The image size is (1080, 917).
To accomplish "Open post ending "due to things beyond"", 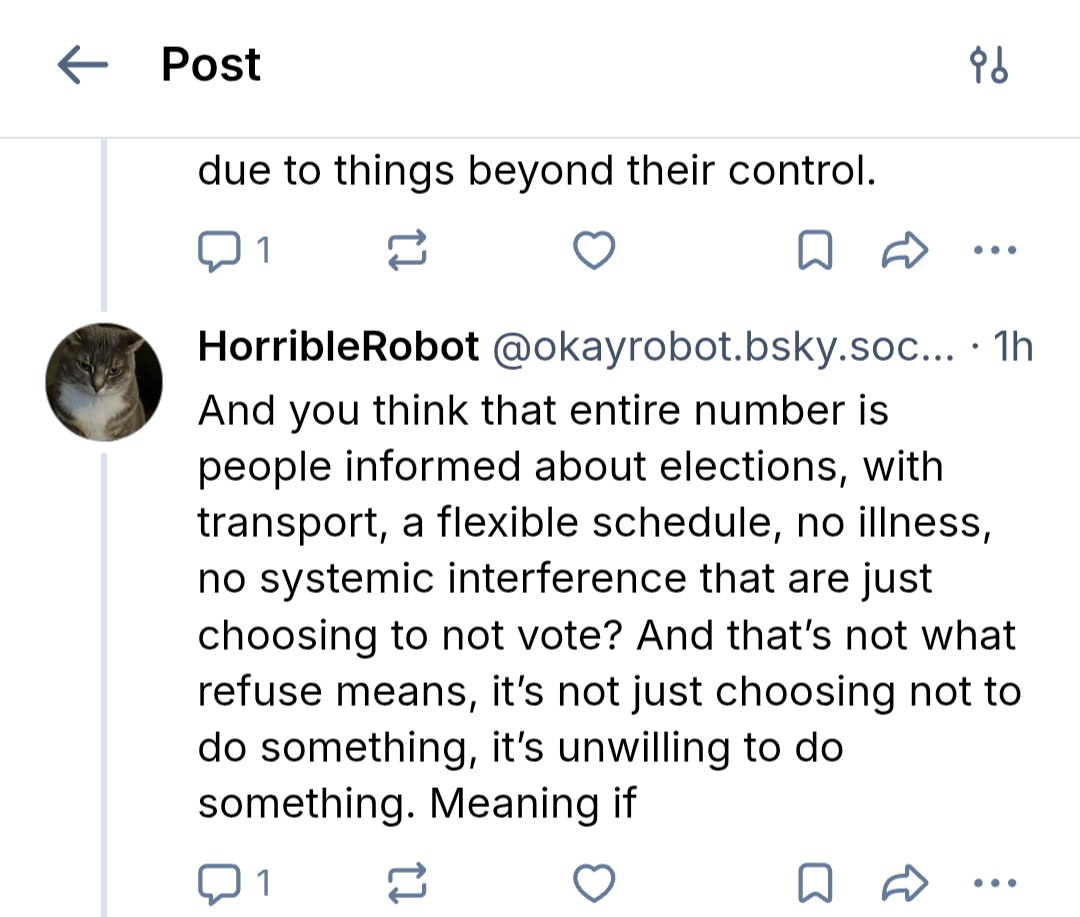I will 536,171.
